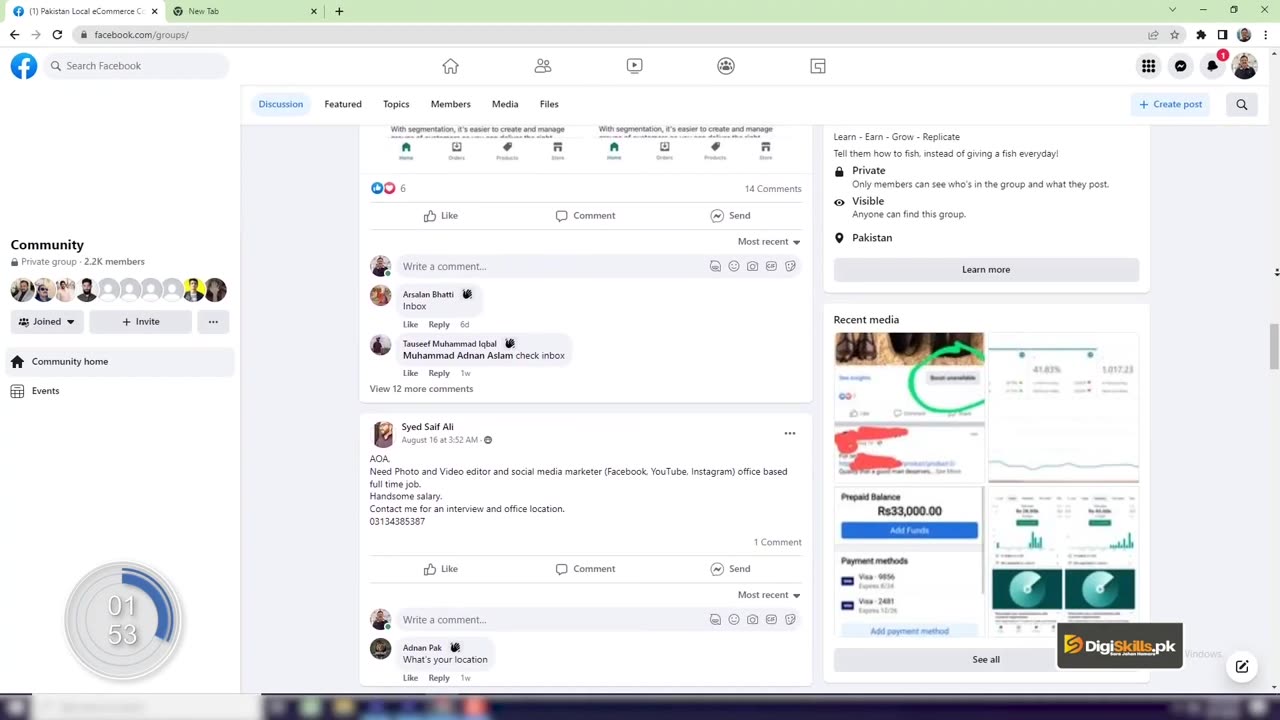Click Learn more in the About panel

[x=986, y=269]
